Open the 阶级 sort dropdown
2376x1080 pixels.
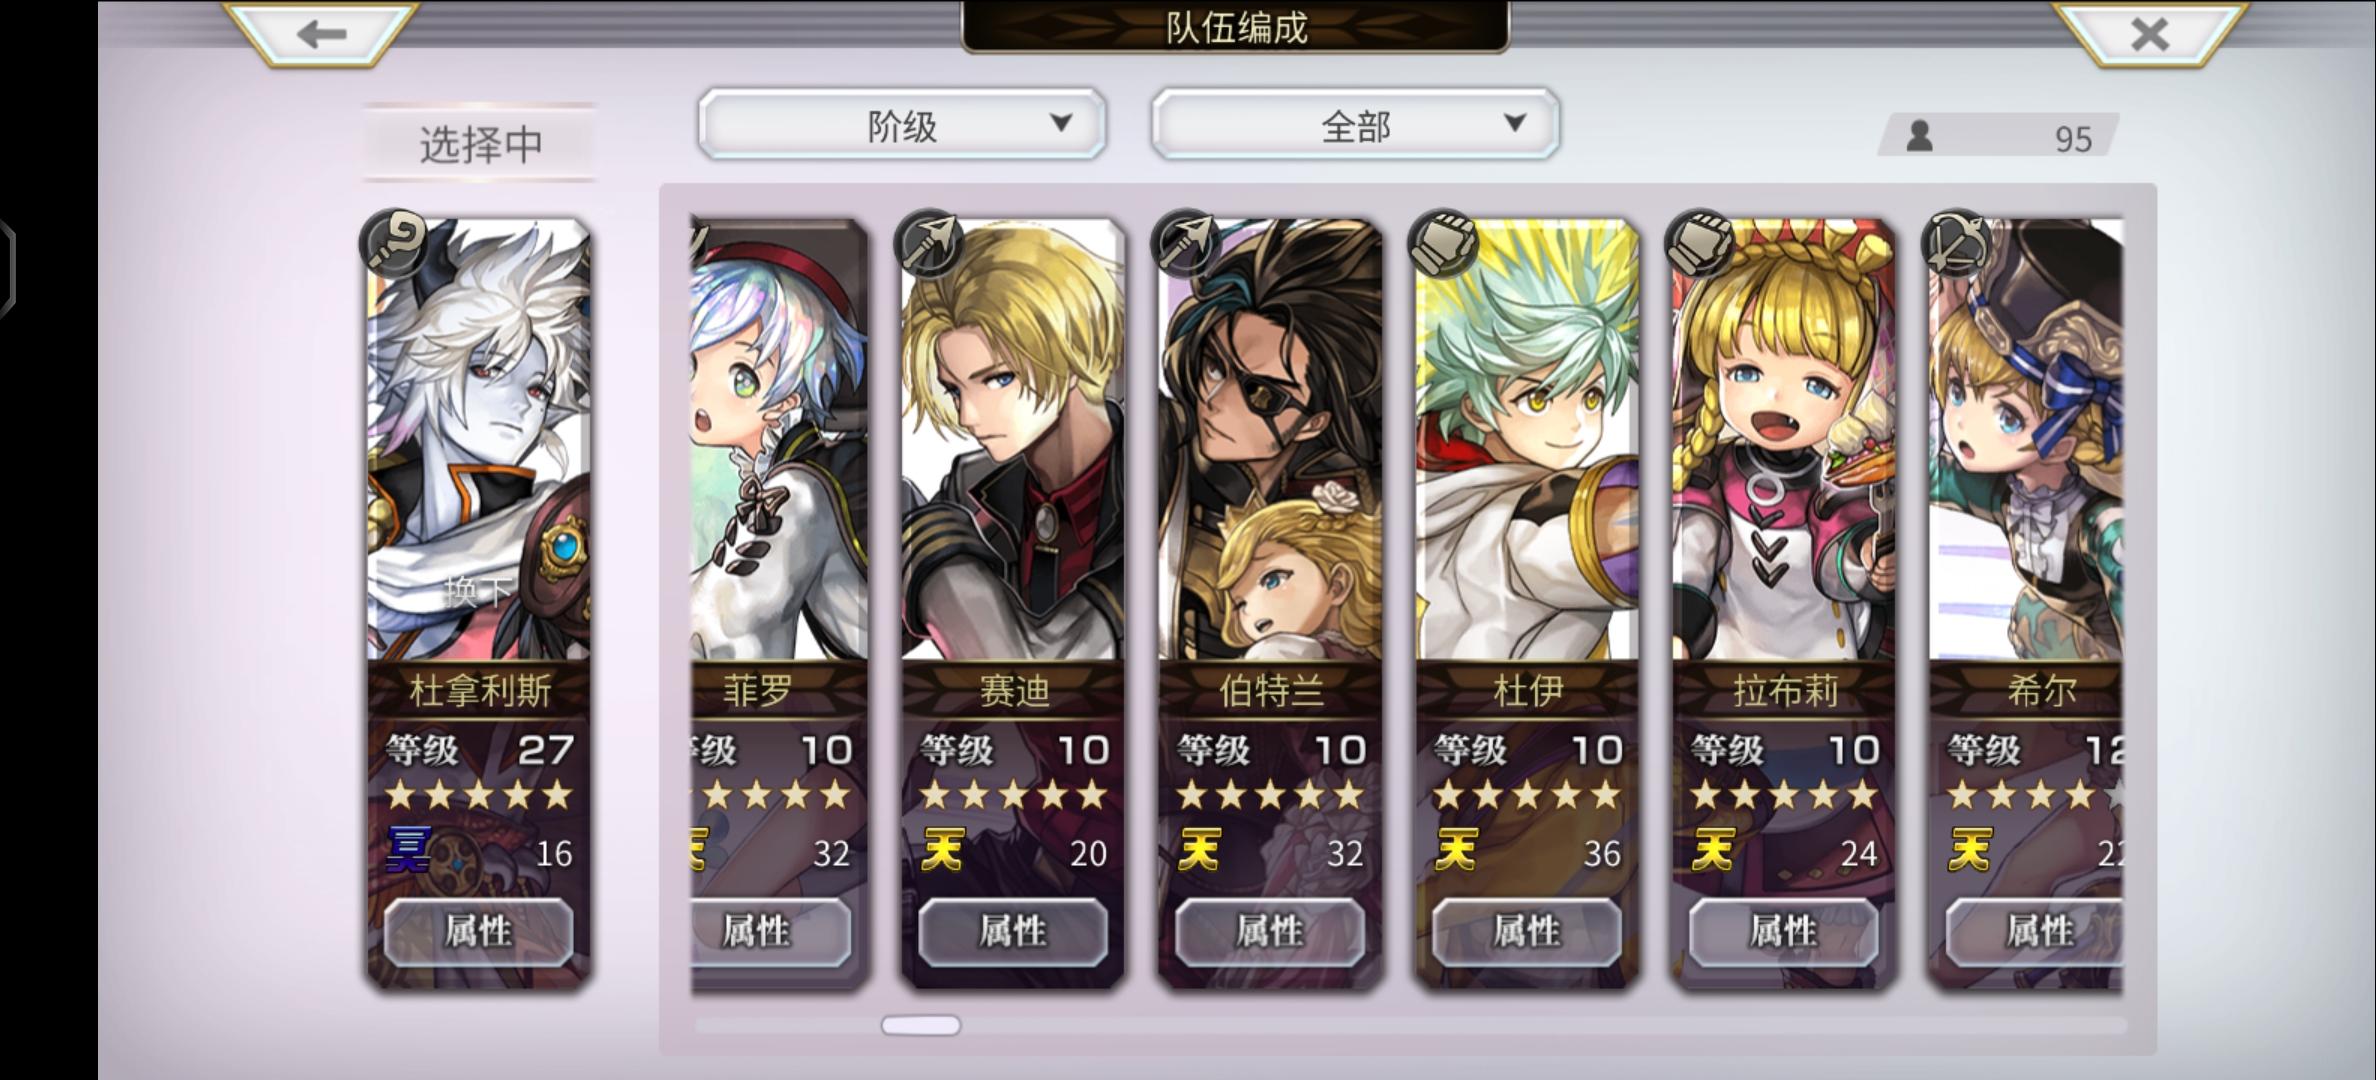tap(902, 124)
